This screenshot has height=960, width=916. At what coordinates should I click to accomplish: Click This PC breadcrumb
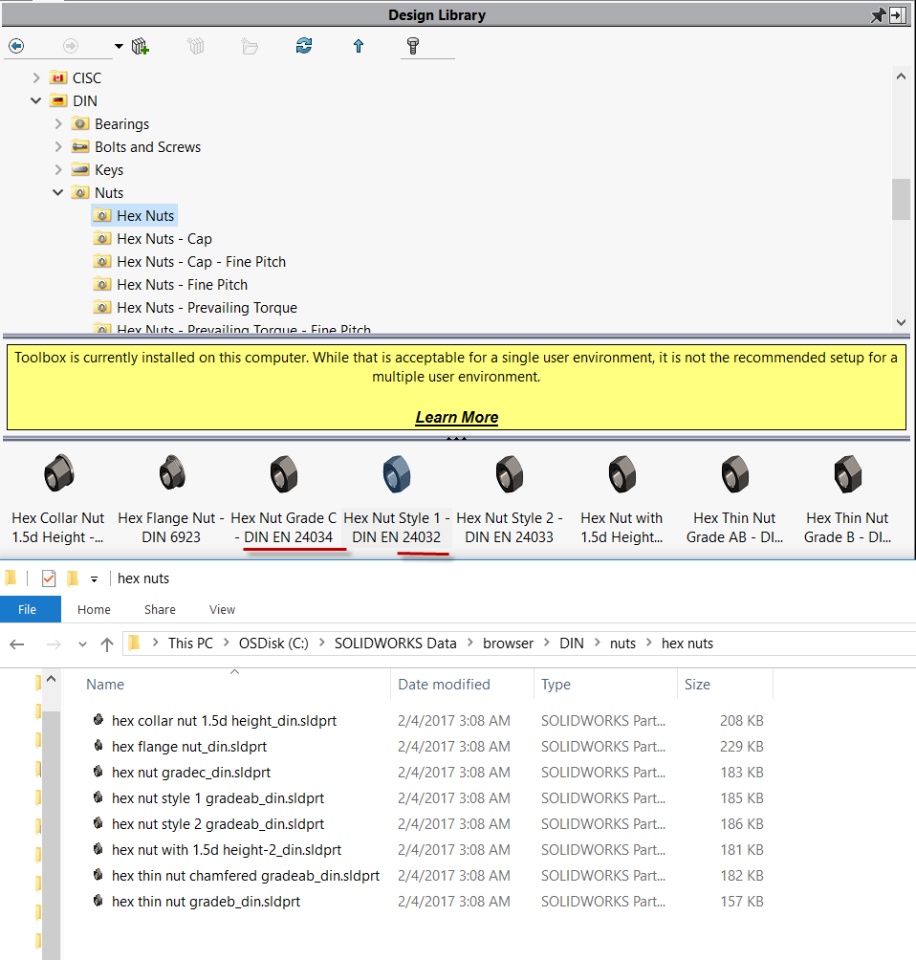pyautogui.click(x=190, y=643)
